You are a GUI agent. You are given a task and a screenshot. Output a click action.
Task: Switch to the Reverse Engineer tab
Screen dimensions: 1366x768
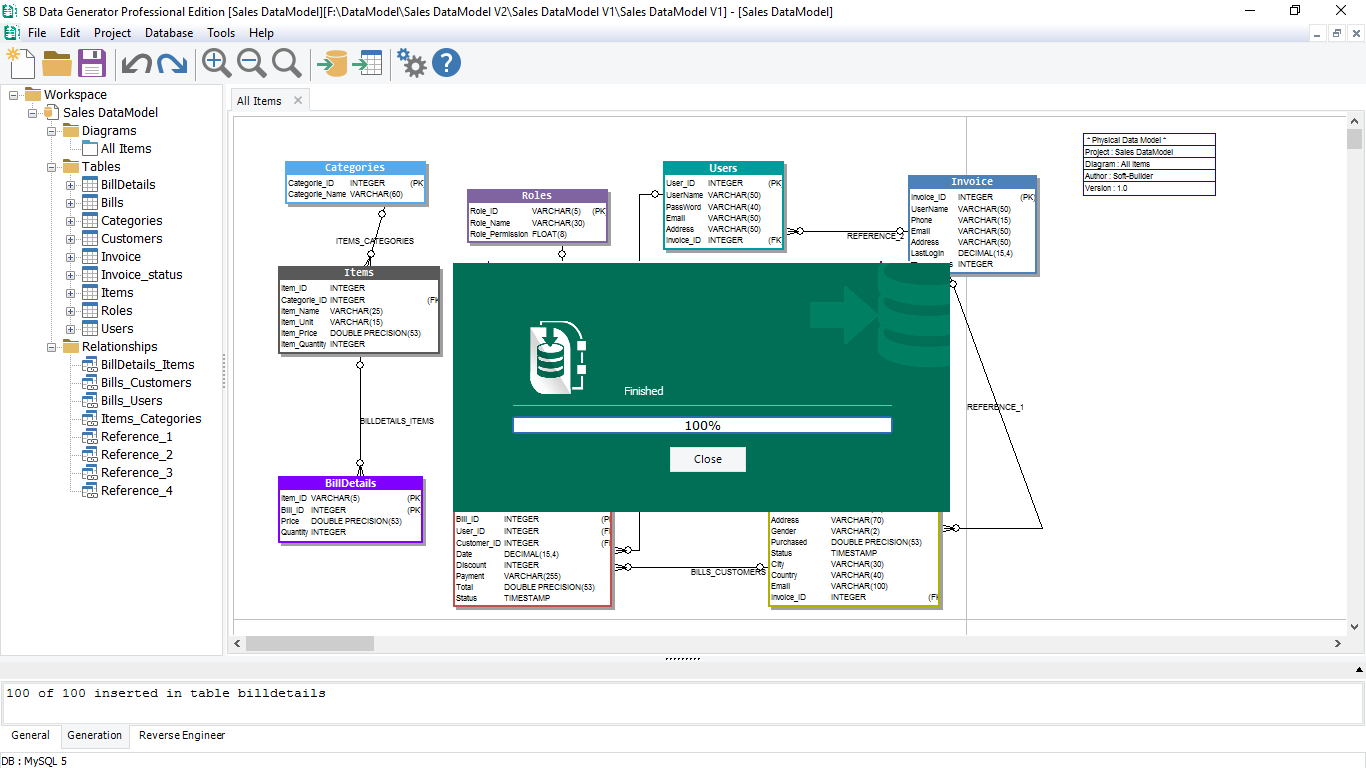coord(182,735)
